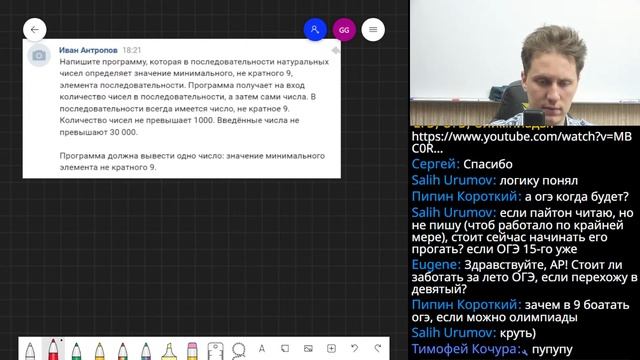Open the hamburger menu button
The height and width of the screenshot is (360, 640).
click(x=373, y=29)
